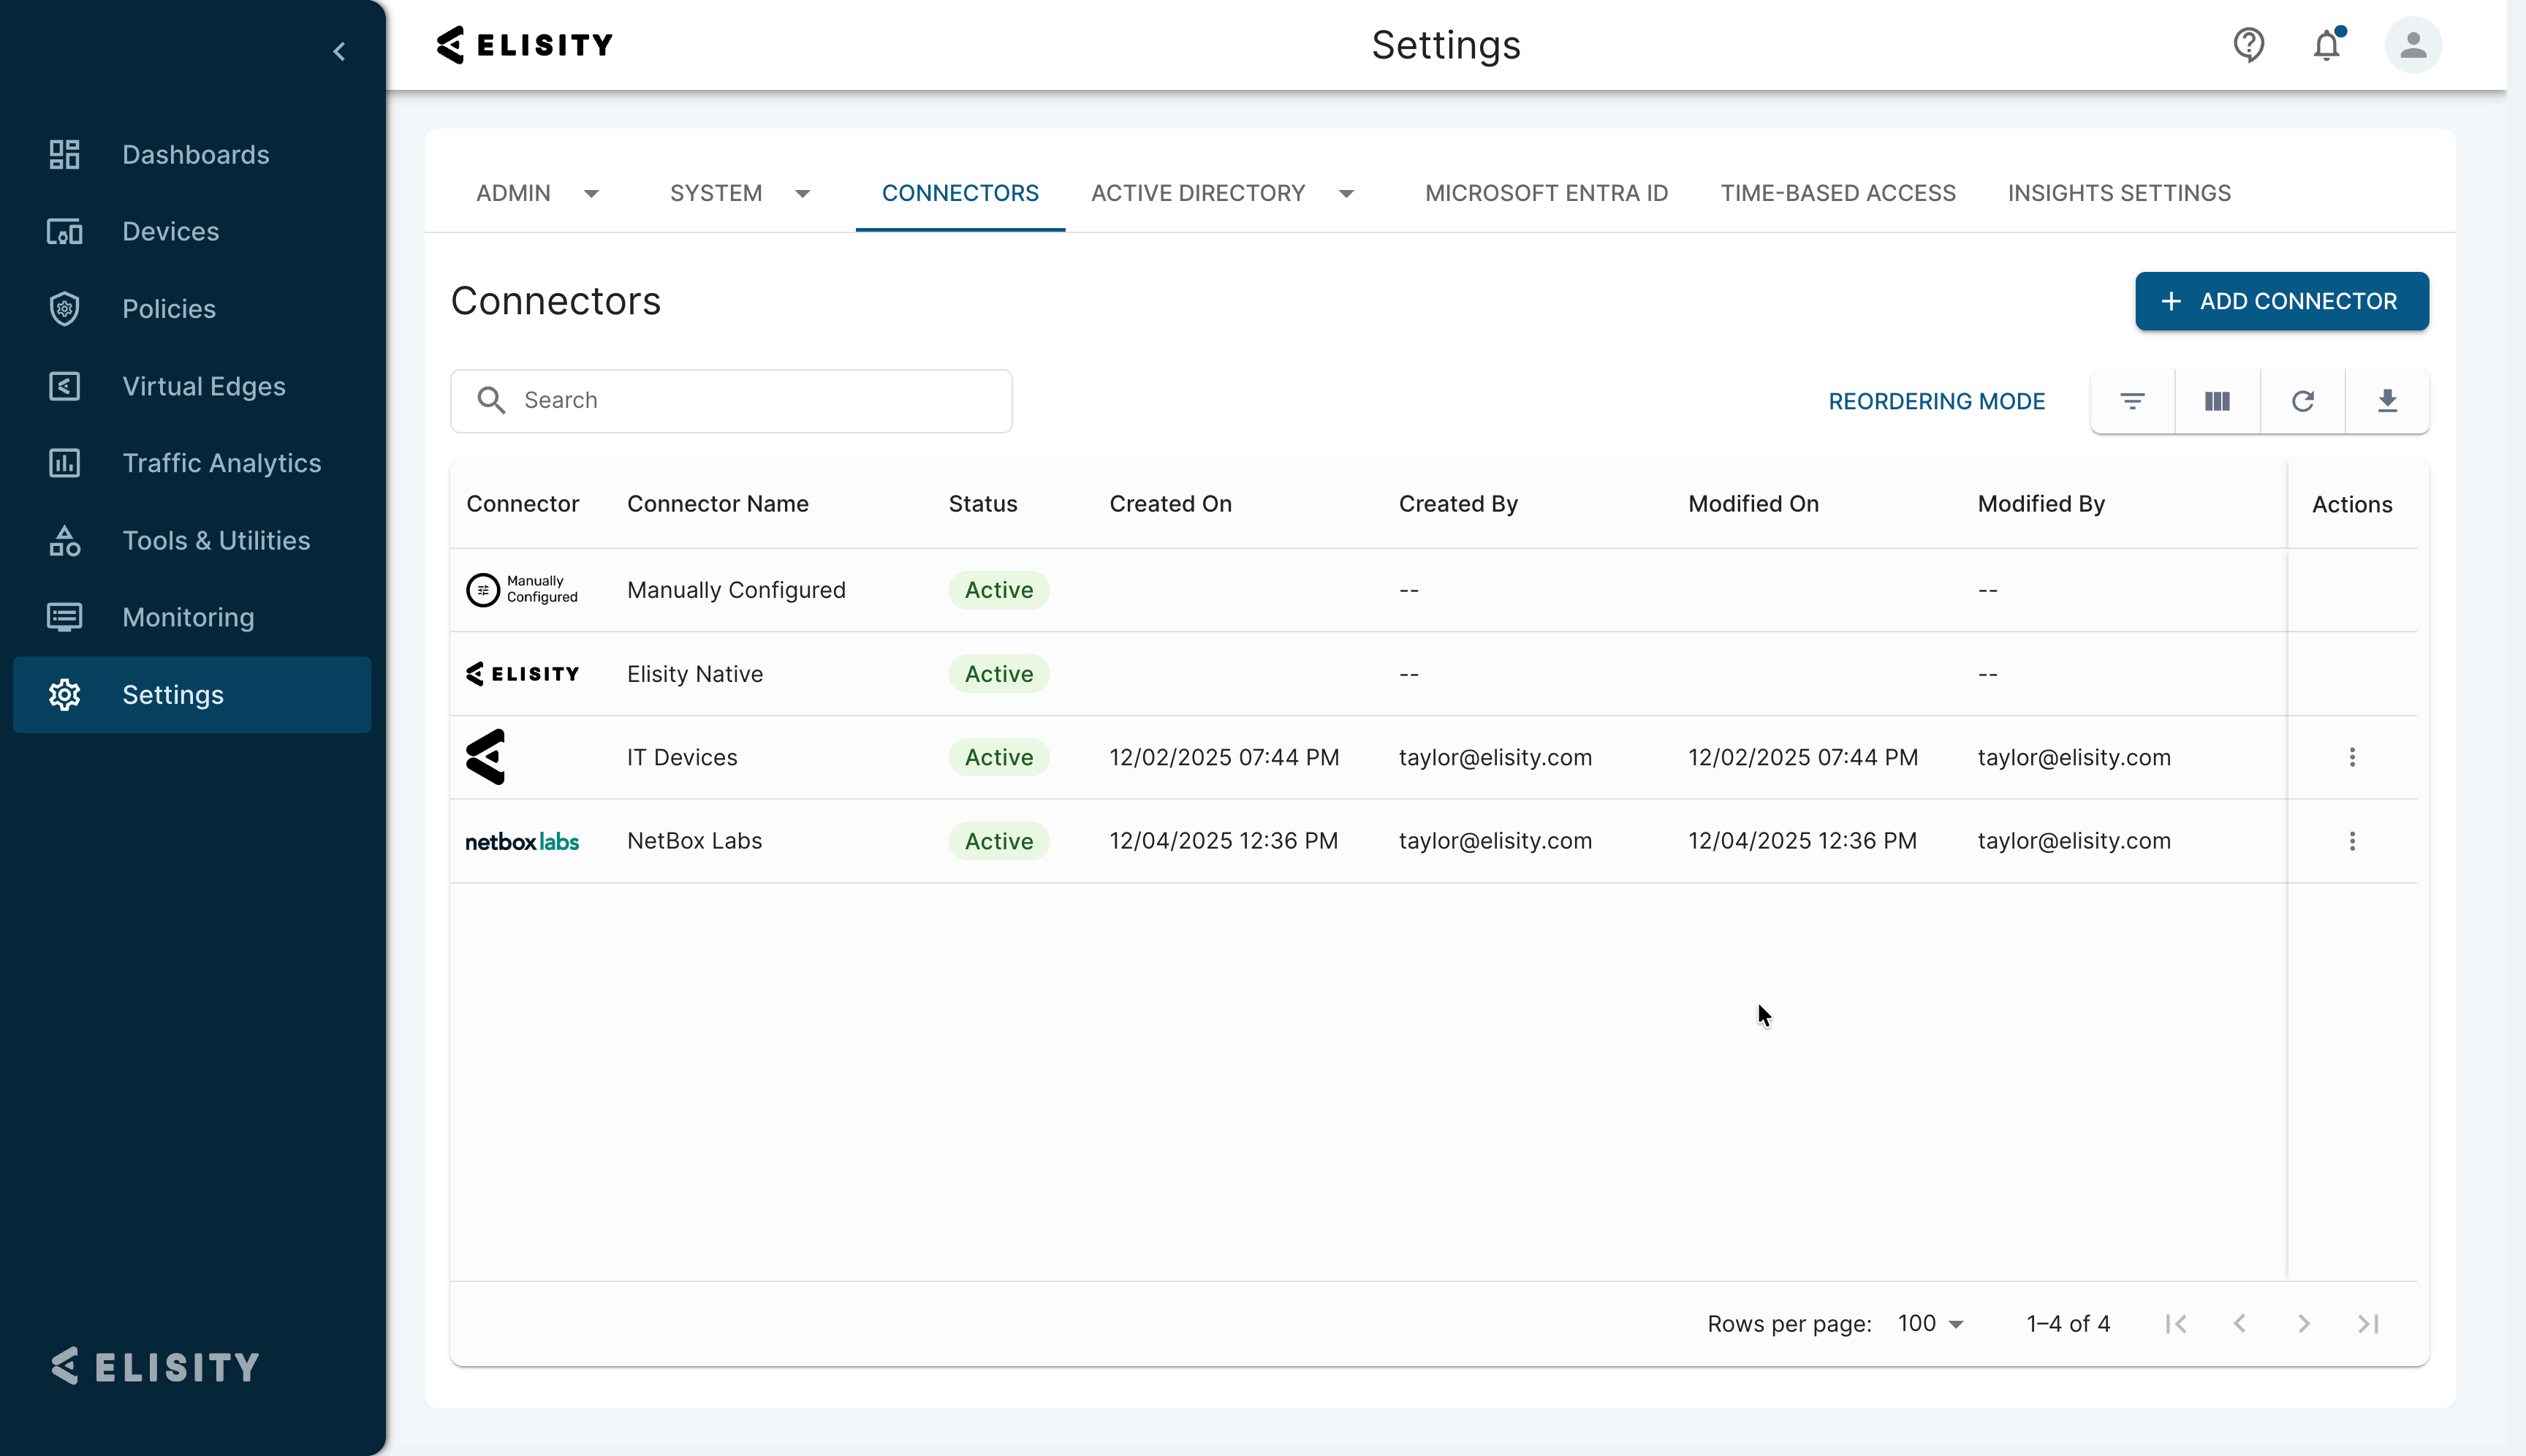Open actions menu for IT Devices row
2526x1456 pixels.
(2352, 757)
